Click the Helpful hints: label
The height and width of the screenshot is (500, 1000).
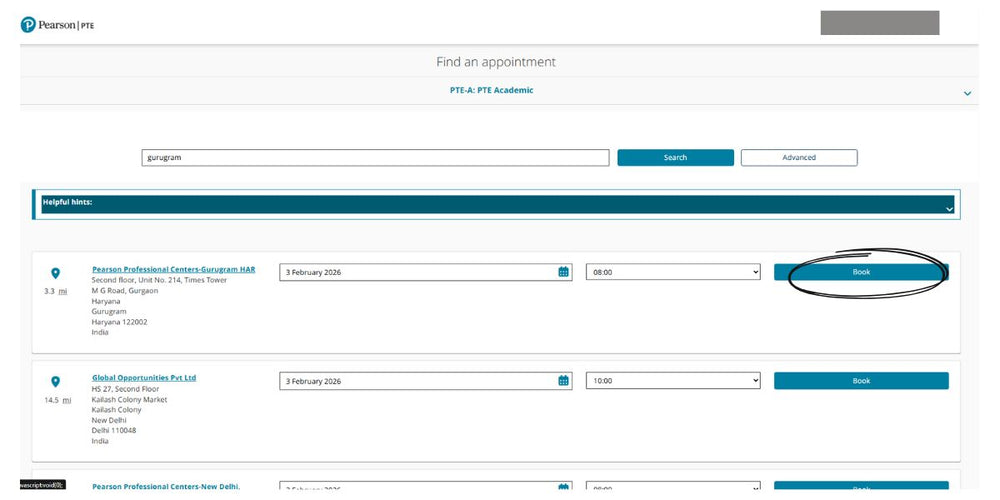(x=67, y=202)
